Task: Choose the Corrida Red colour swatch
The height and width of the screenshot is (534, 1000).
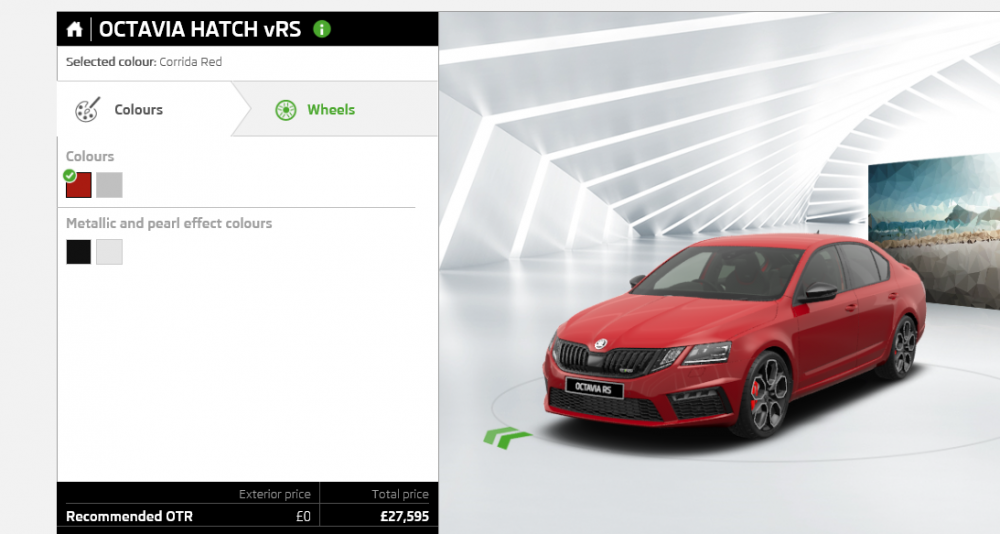Action: (x=78, y=184)
